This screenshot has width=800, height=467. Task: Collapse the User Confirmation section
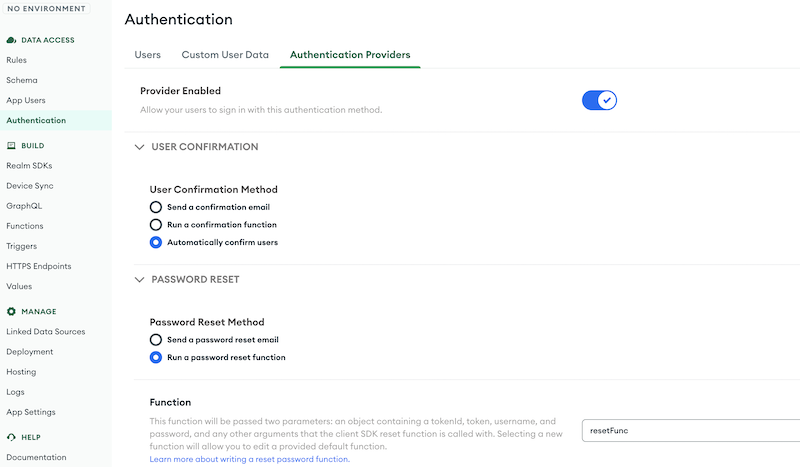[139, 147]
